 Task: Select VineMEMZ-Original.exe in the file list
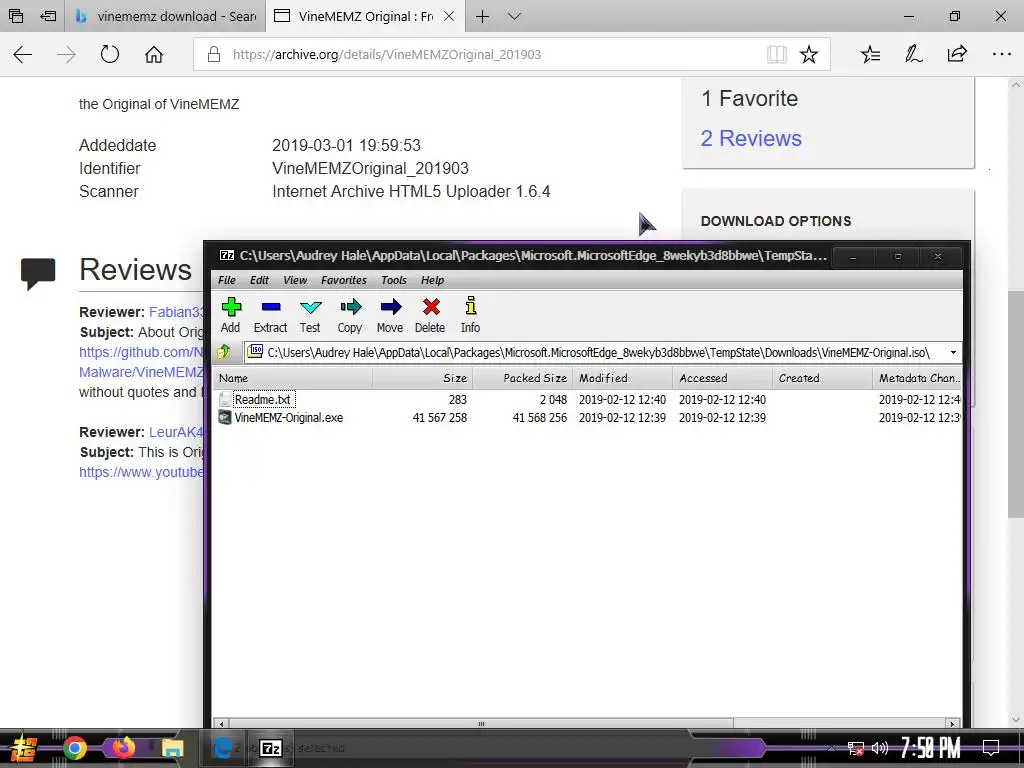point(588,417)
